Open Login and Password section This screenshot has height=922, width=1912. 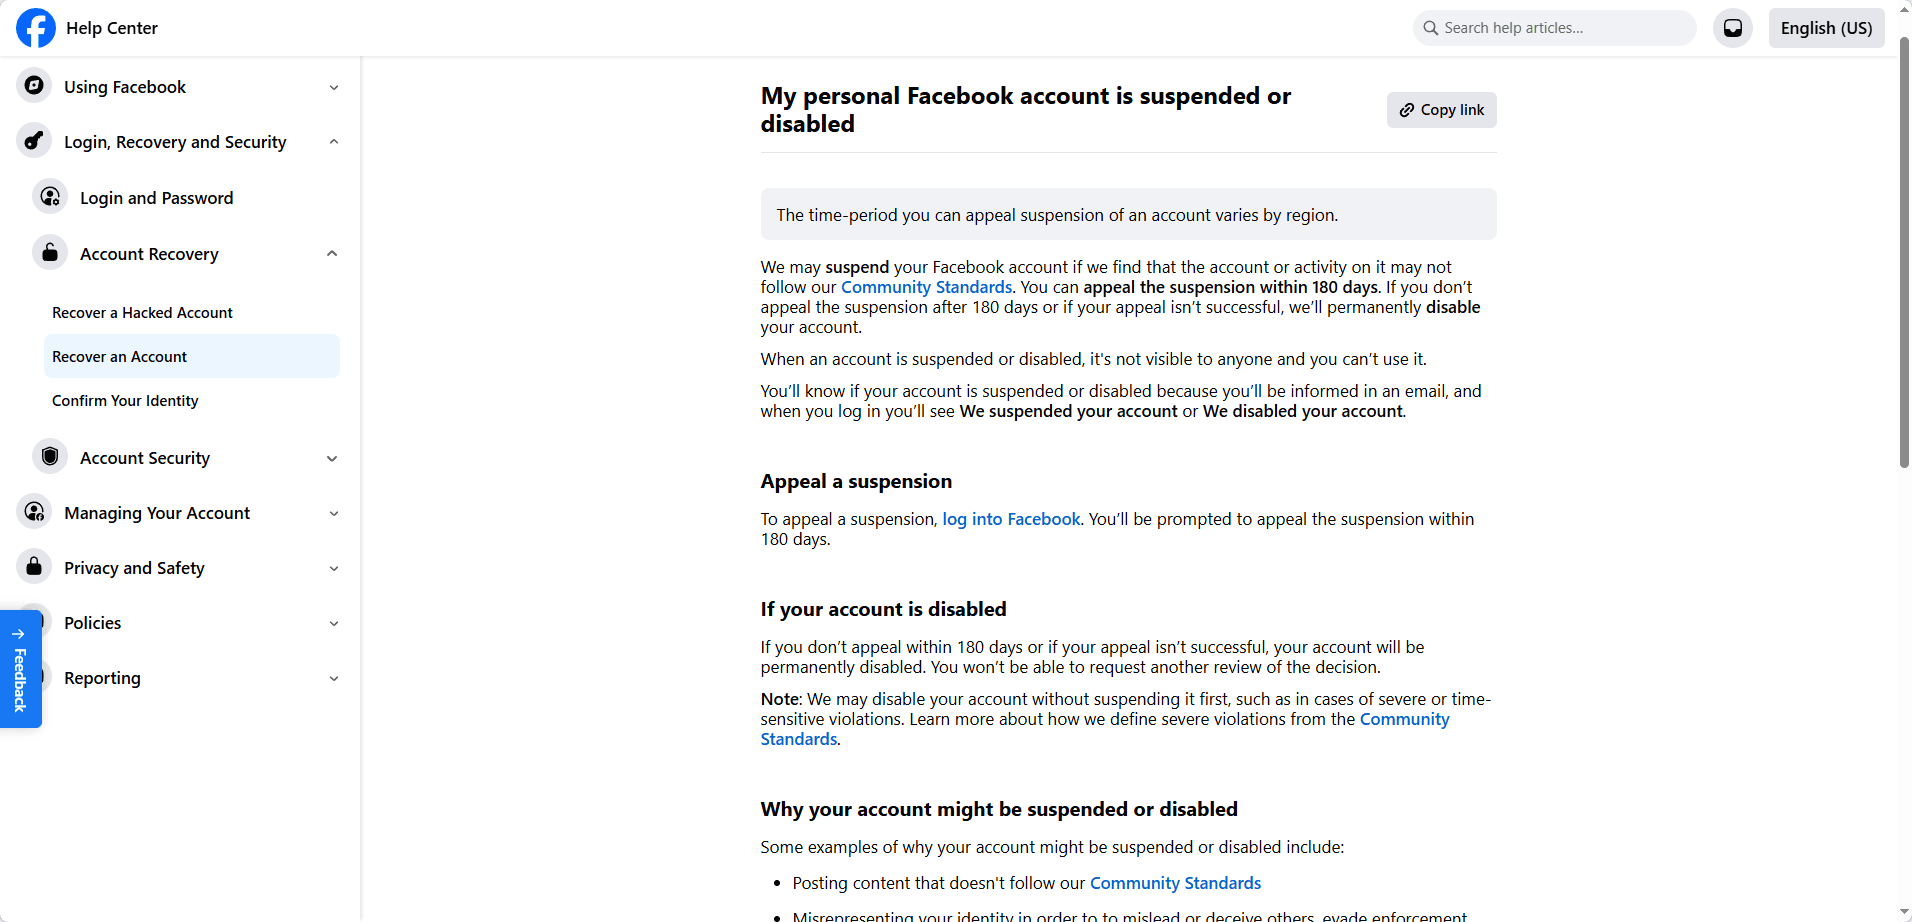coord(156,198)
